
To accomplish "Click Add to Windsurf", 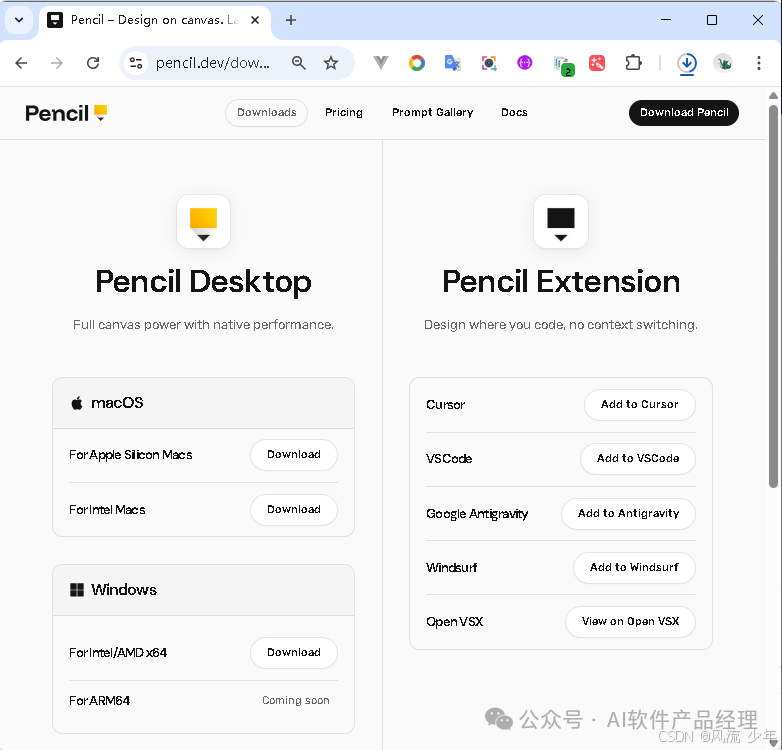I will pyautogui.click(x=634, y=567).
